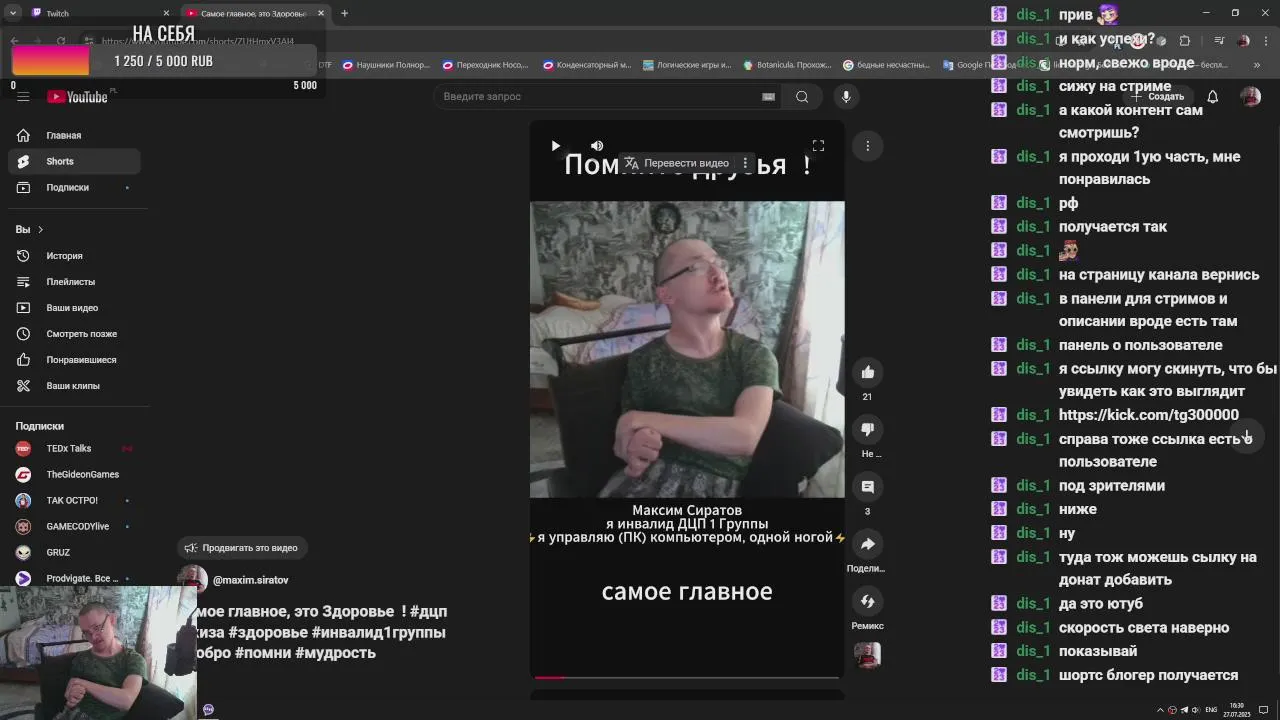This screenshot has width=1280, height=720.
Task: Share the Short via Поделиться
Action: click(x=867, y=544)
